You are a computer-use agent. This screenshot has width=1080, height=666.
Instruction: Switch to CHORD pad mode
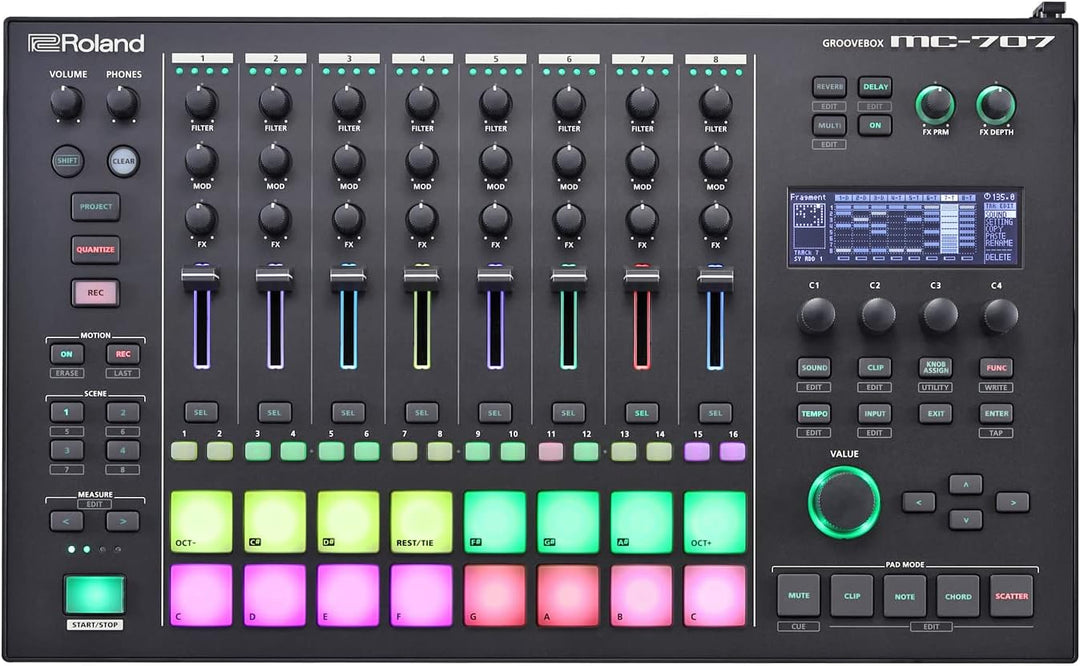pos(957,595)
